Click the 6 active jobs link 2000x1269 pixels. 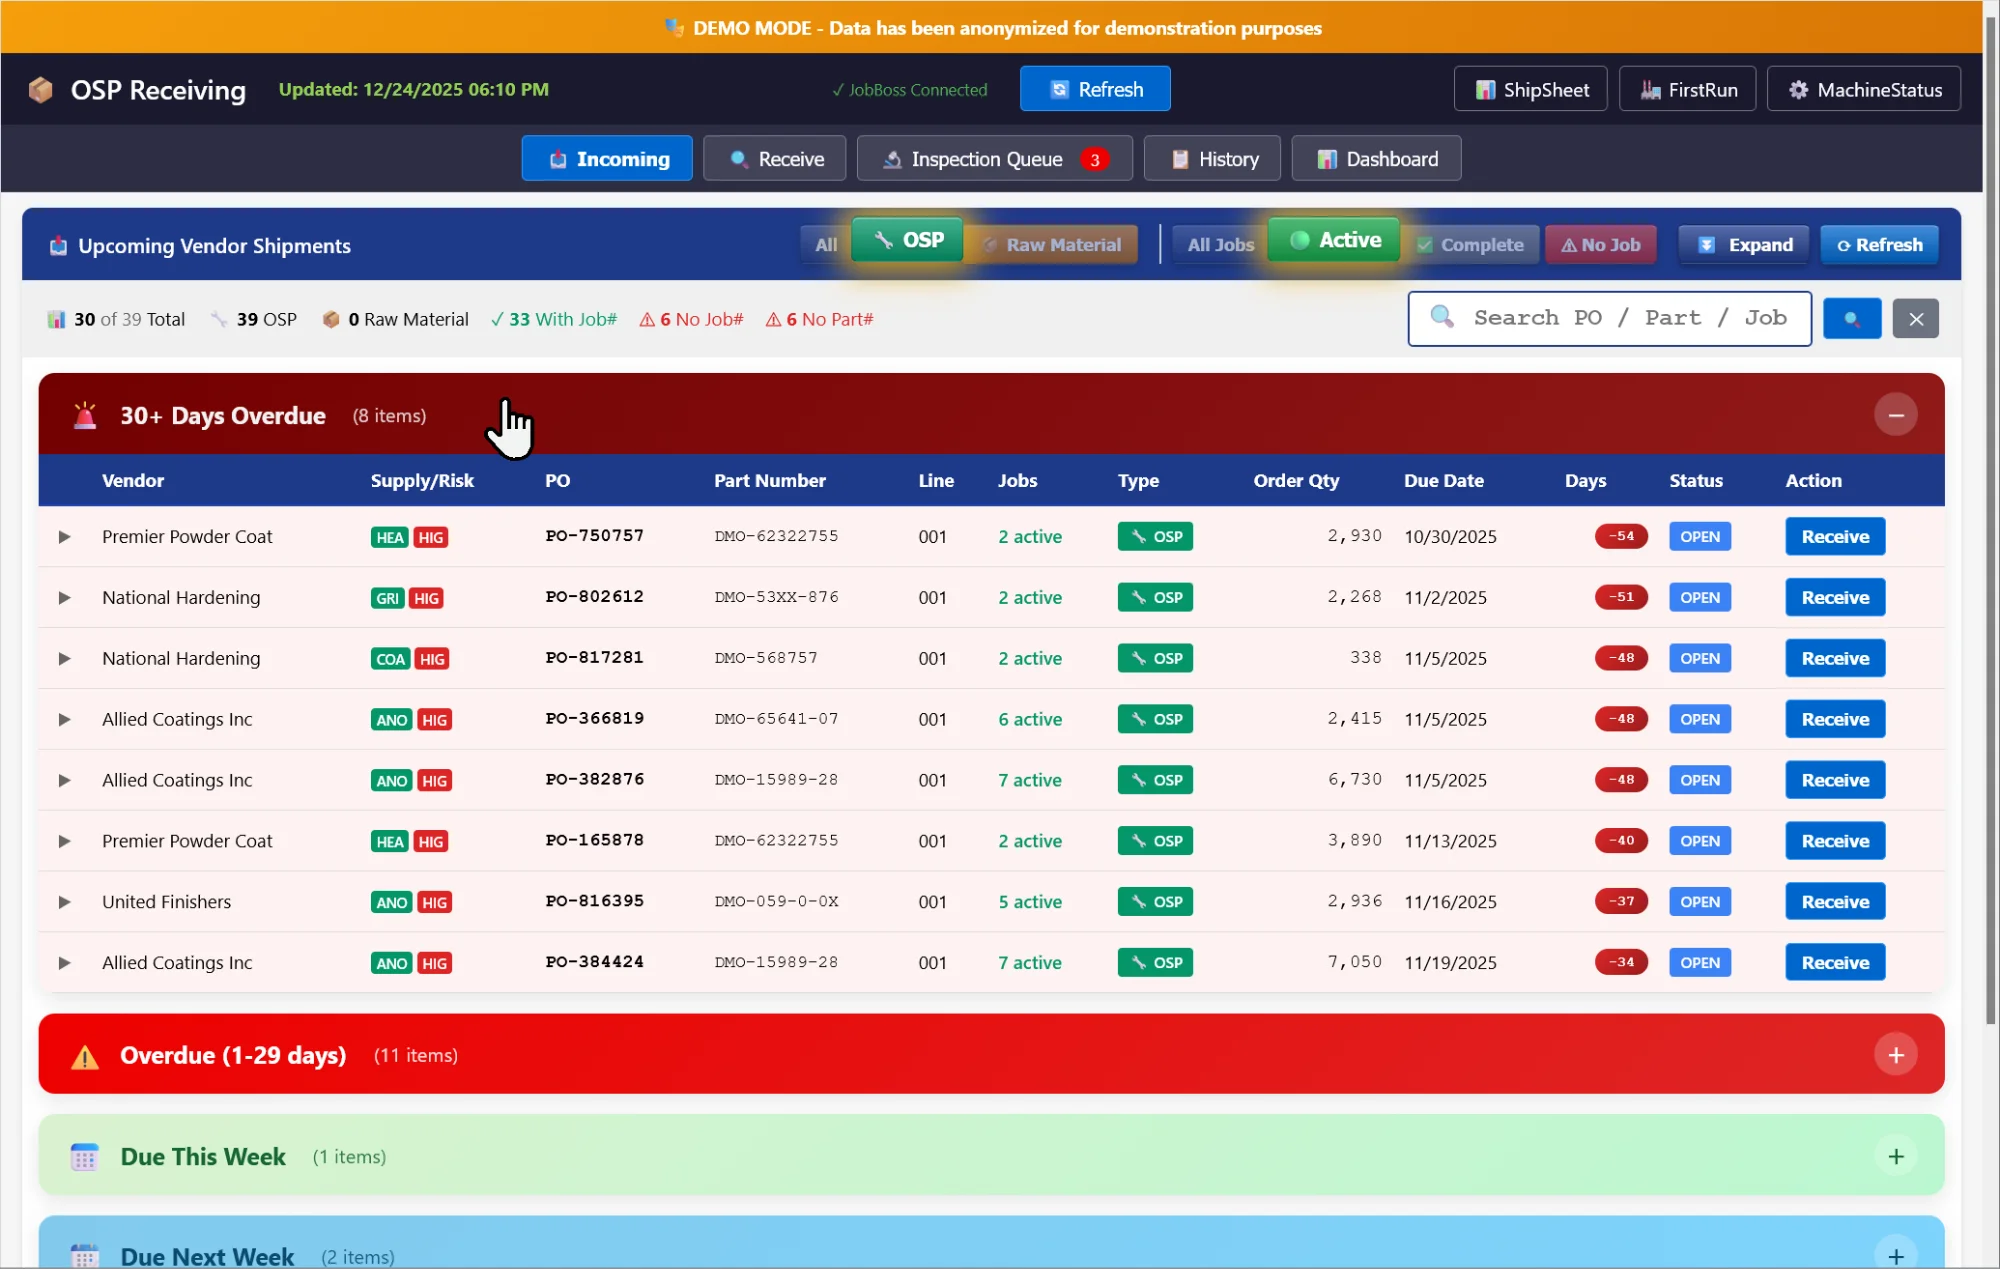1029,720
